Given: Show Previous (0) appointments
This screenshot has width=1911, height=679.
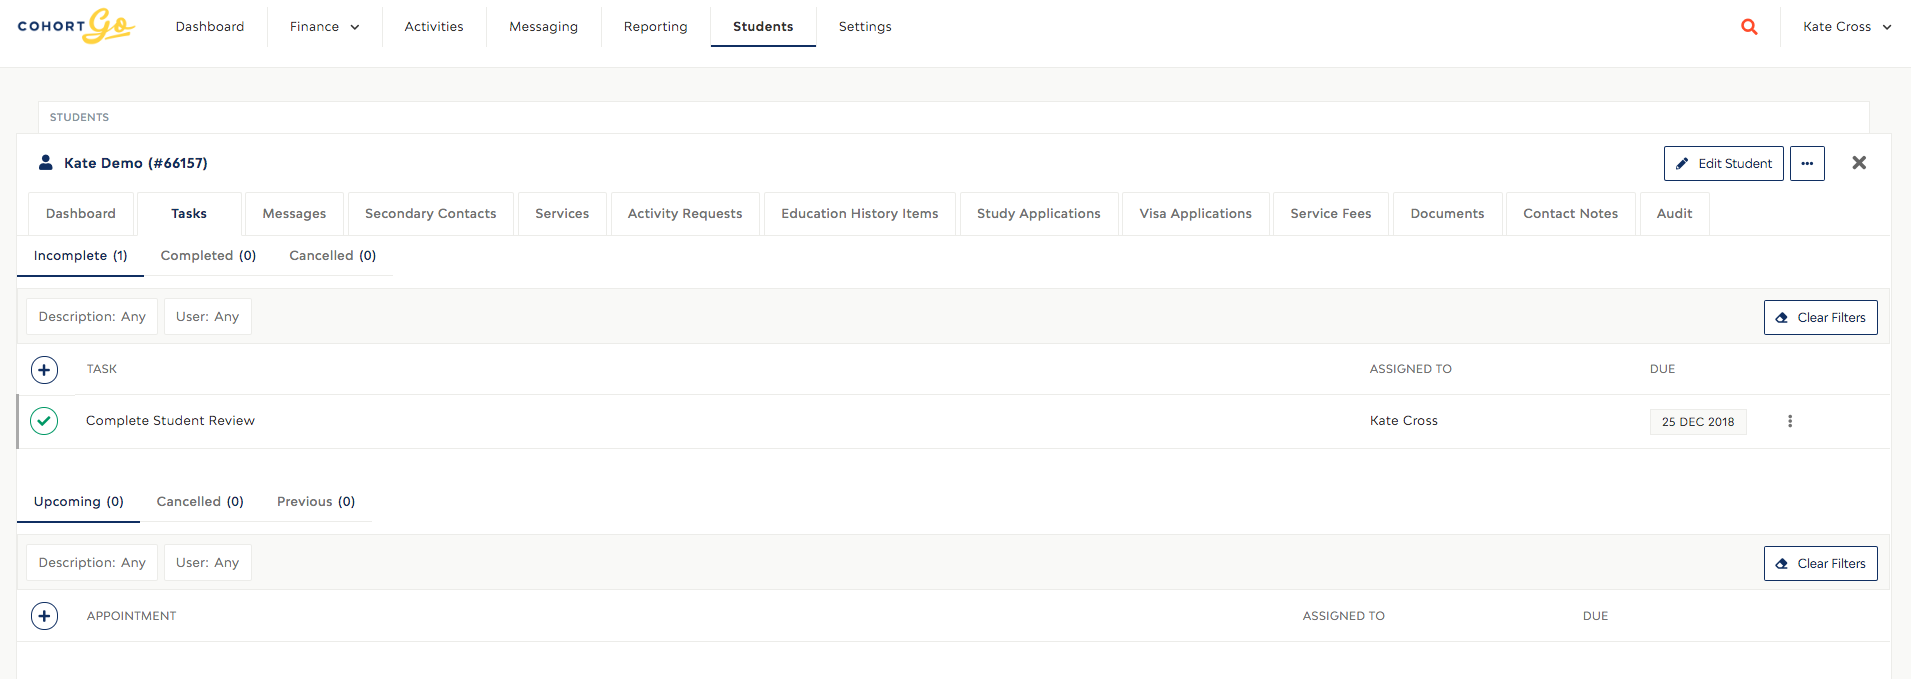Looking at the screenshot, I should click(316, 502).
